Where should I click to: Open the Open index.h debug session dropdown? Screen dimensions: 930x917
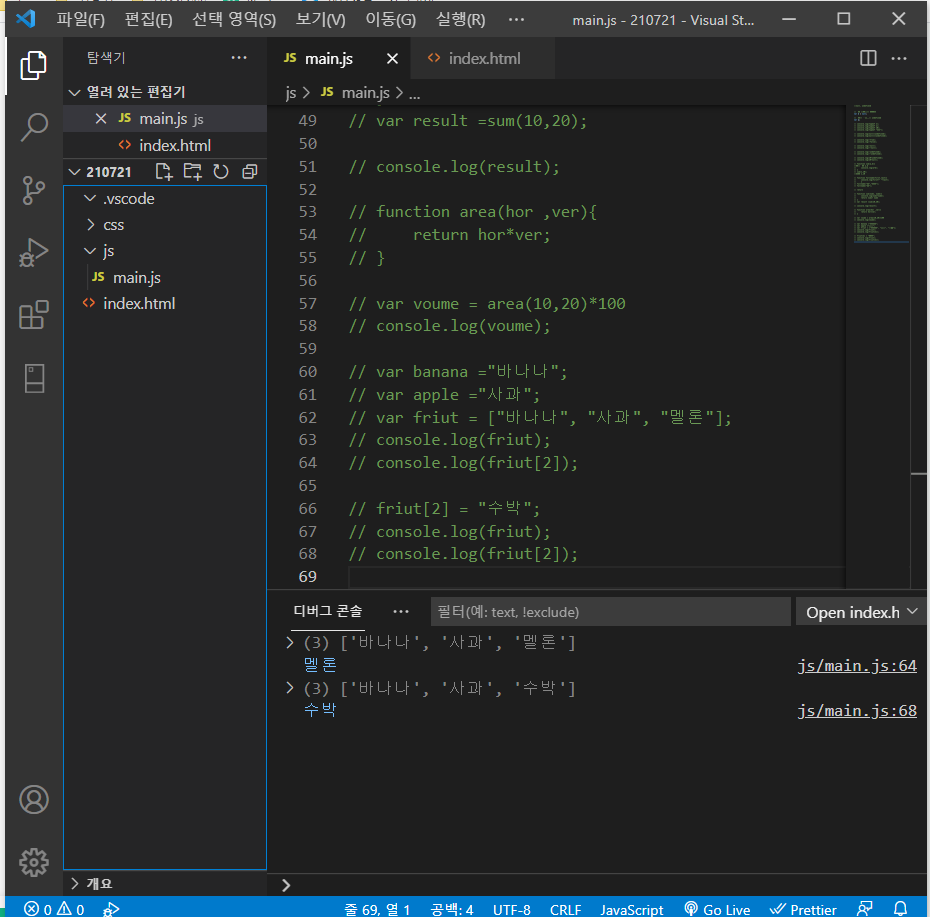[861, 612]
